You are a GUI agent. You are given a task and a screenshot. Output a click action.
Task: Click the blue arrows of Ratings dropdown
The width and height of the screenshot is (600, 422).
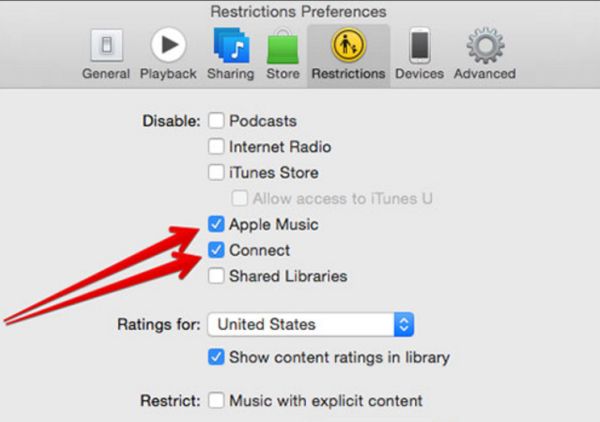pos(404,324)
